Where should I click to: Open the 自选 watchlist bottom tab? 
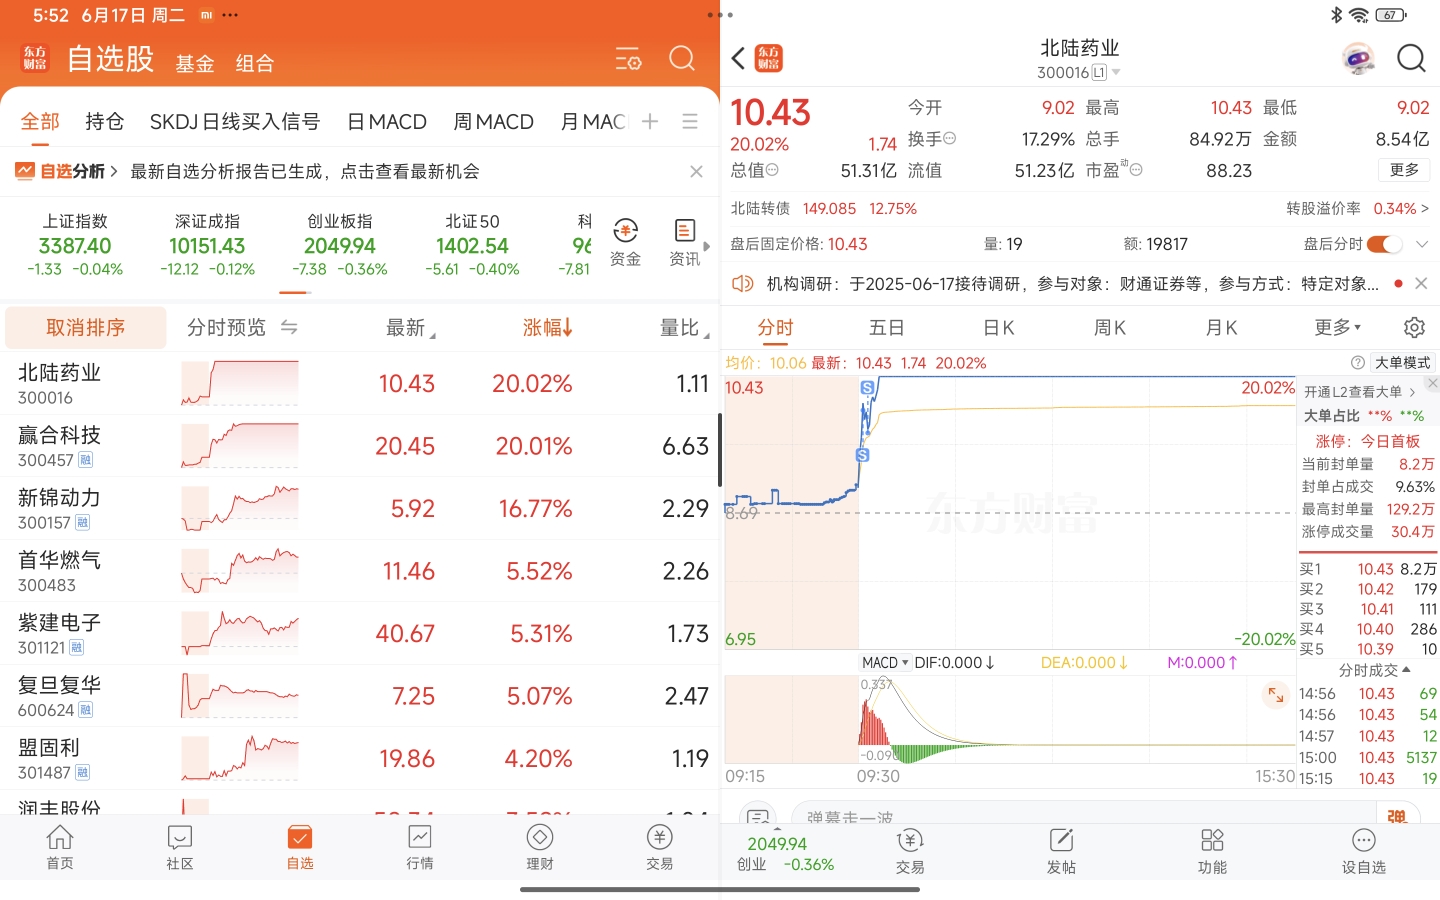(x=300, y=847)
